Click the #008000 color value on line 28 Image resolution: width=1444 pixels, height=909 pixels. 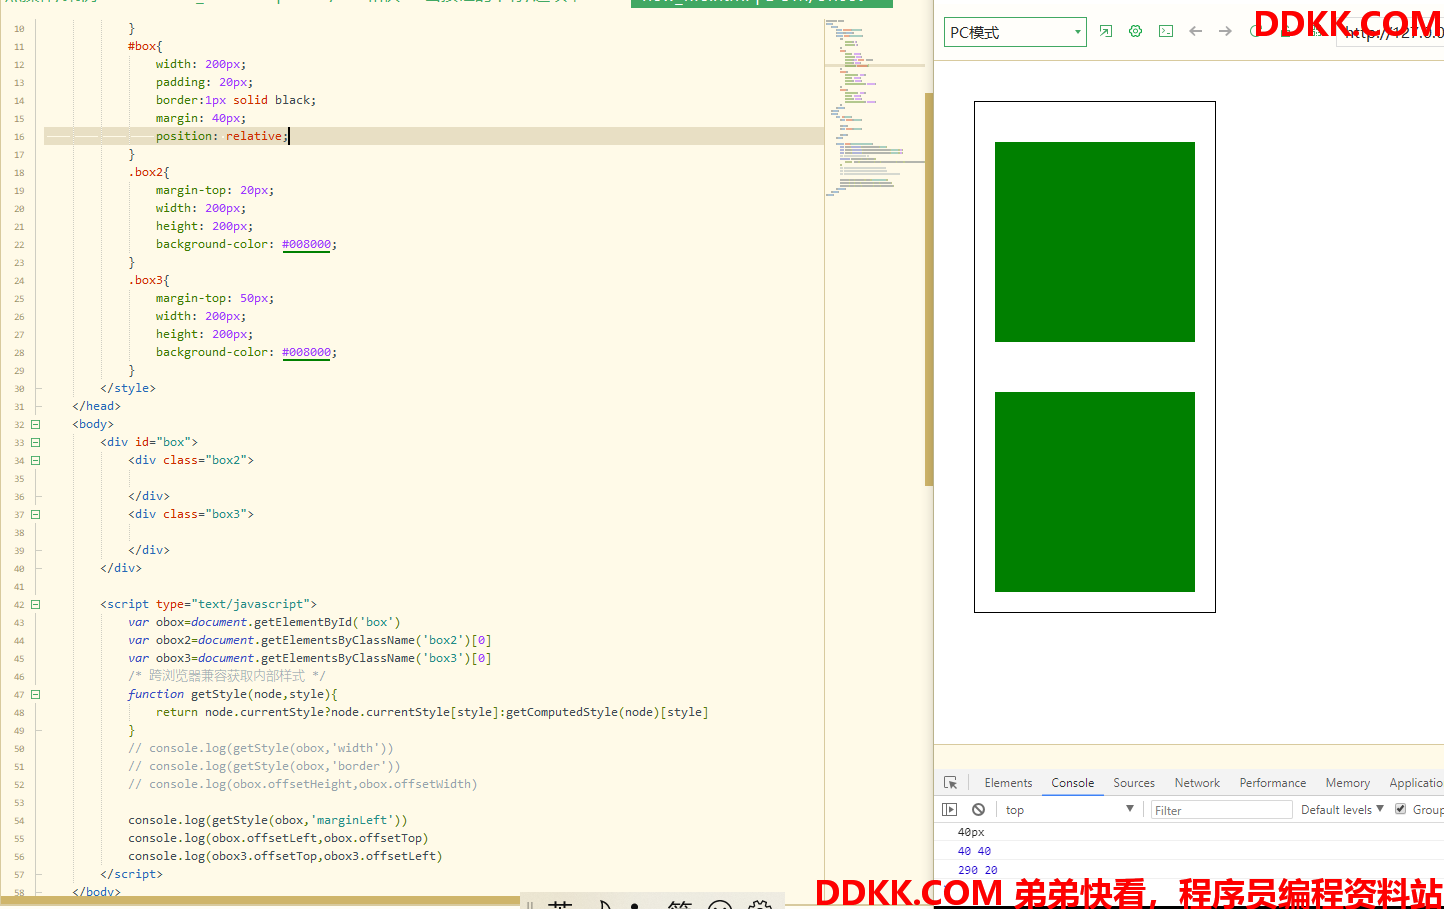306,352
